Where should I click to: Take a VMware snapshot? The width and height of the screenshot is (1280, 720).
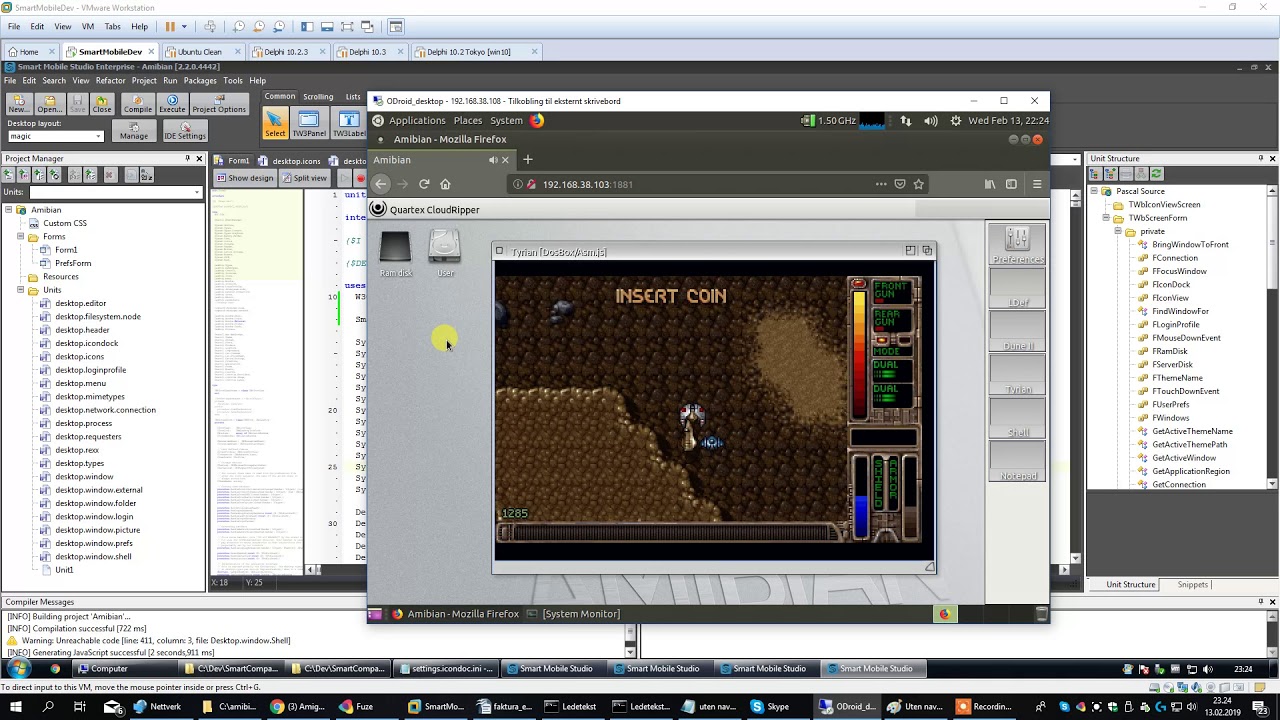239,26
